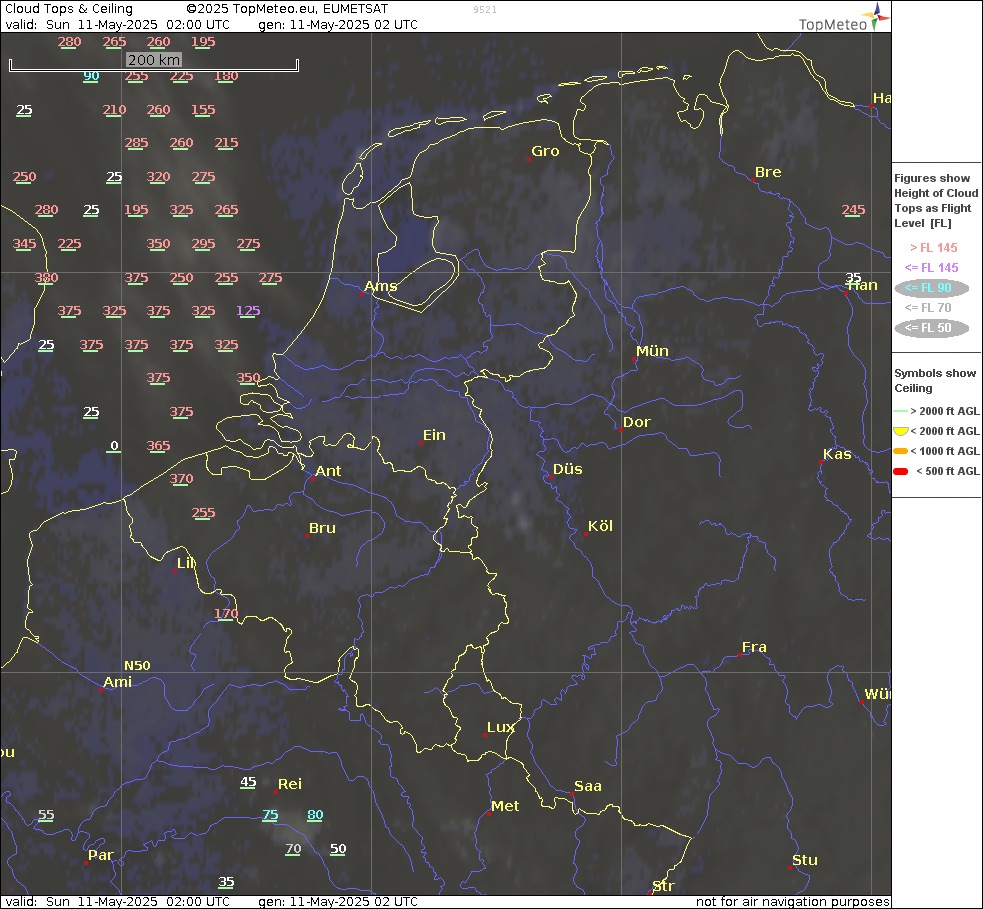Click the '365' cloud top value

(x=159, y=446)
